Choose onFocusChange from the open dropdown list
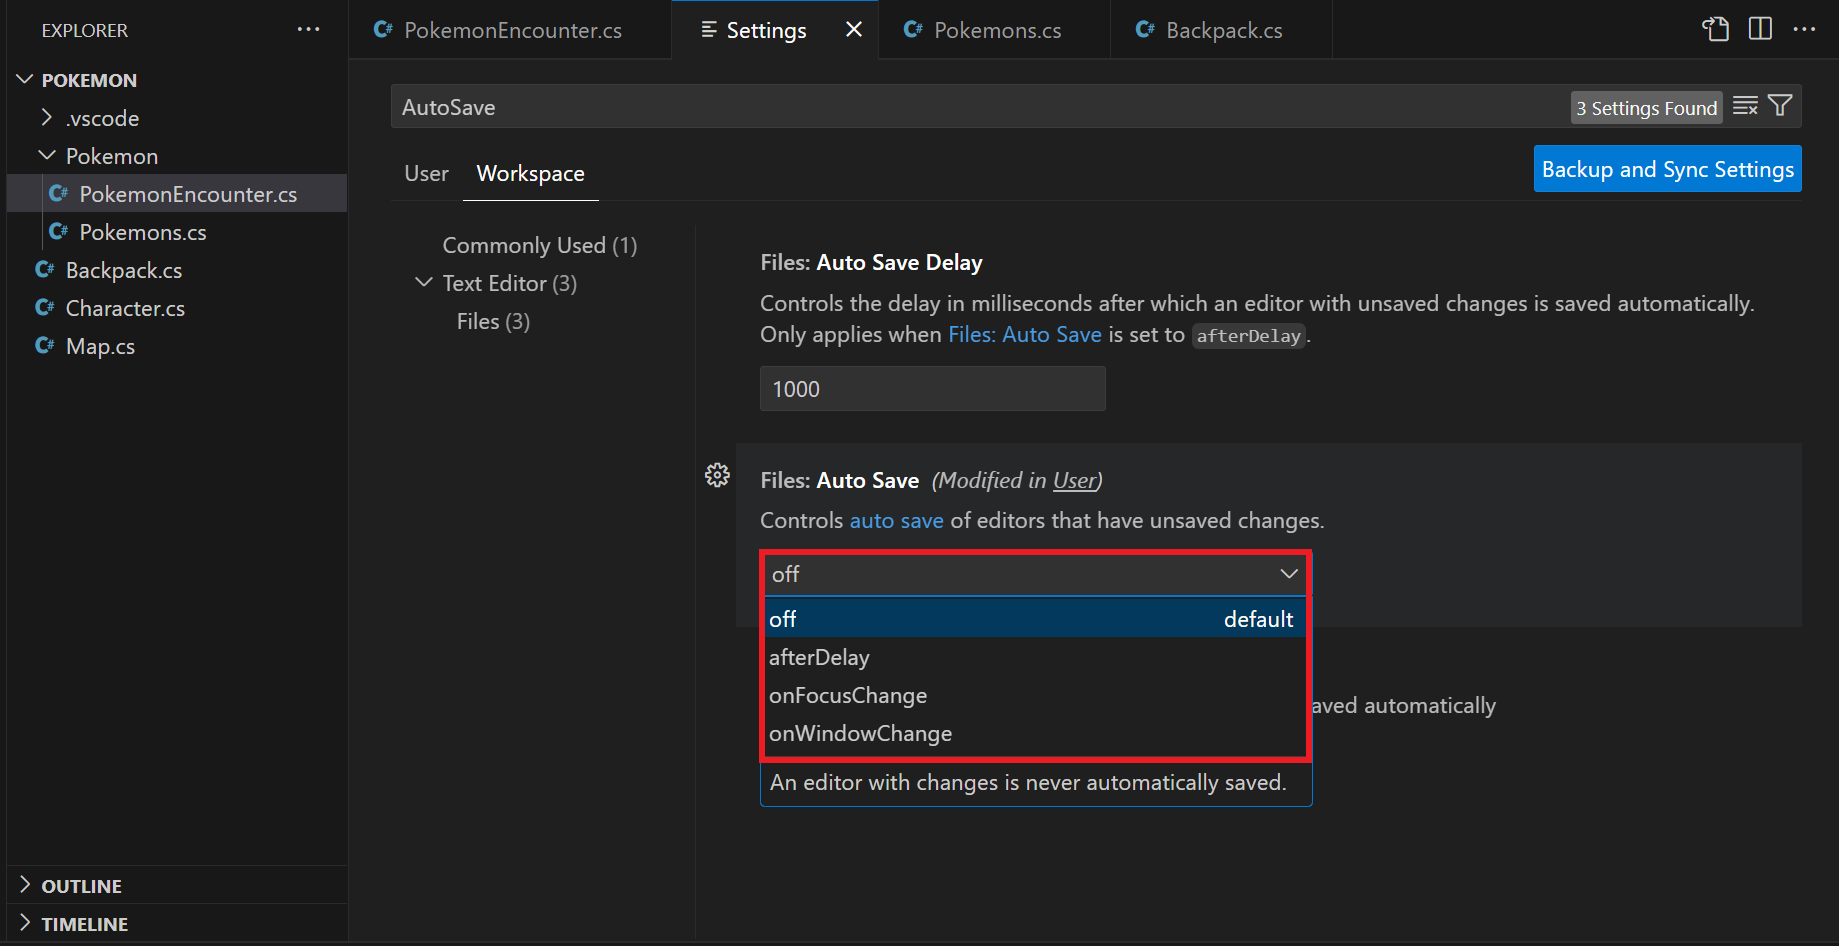This screenshot has width=1839, height=946. (x=848, y=695)
